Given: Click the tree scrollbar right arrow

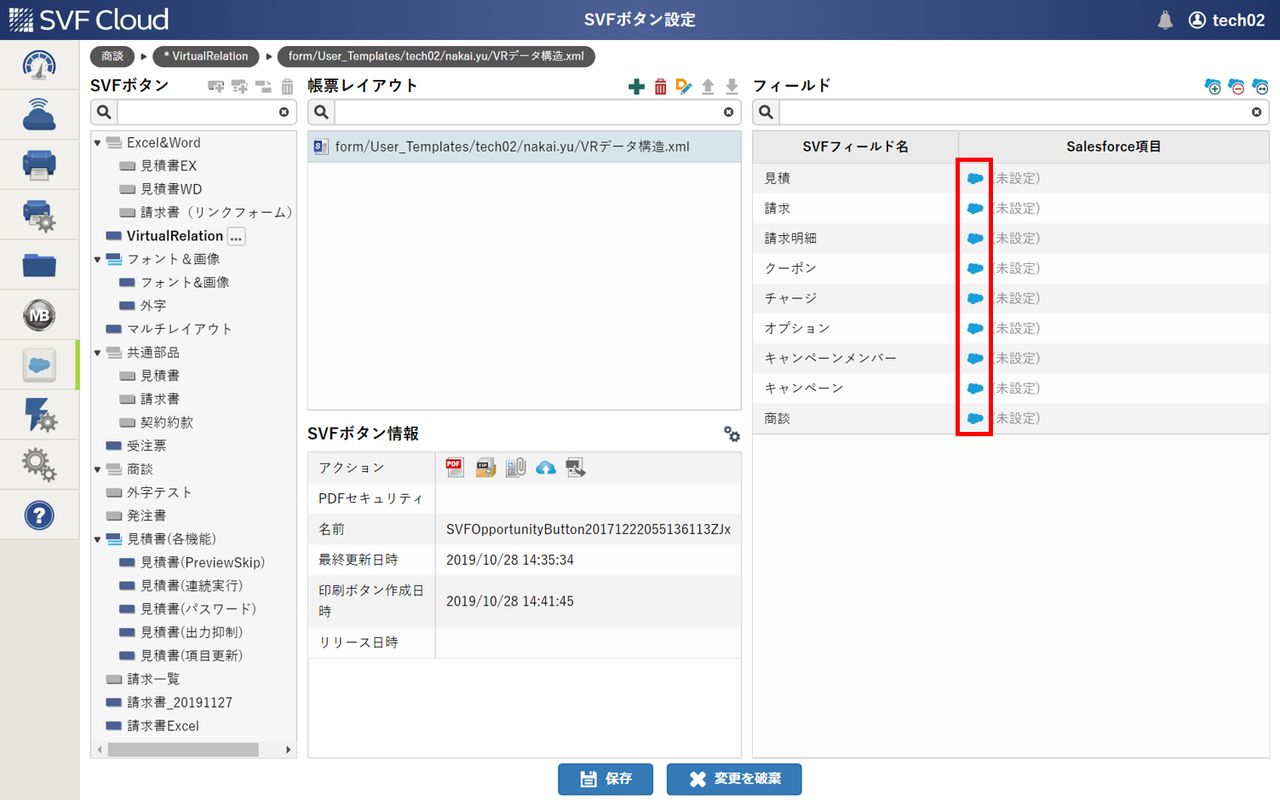Looking at the screenshot, I should click(x=289, y=749).
